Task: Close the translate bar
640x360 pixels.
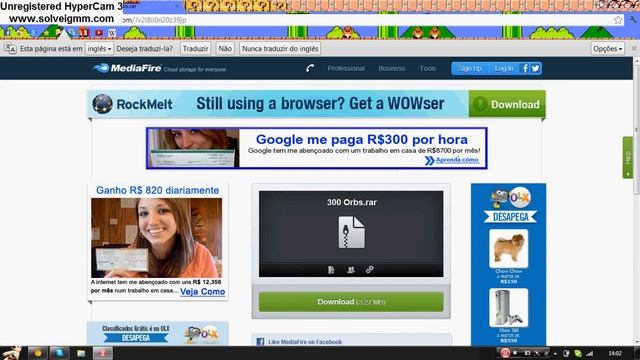Action: pos(634,48)
